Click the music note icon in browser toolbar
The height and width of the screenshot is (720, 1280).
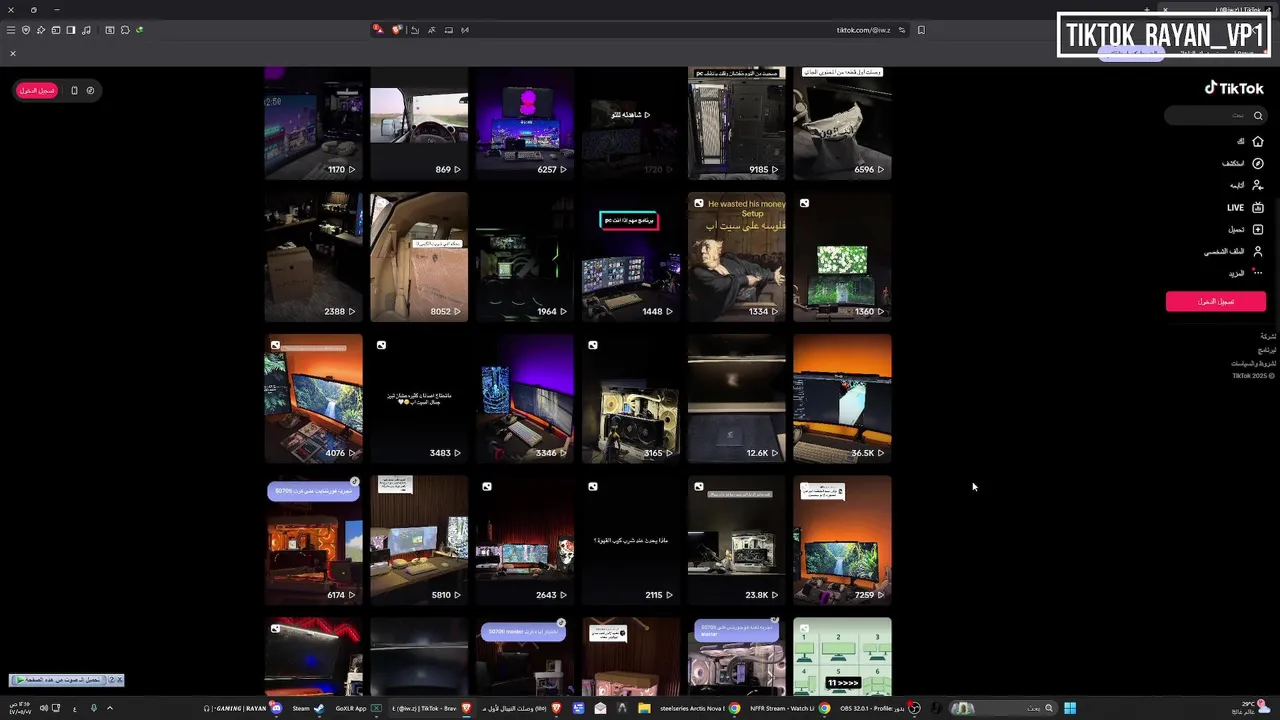coord(86,30)
